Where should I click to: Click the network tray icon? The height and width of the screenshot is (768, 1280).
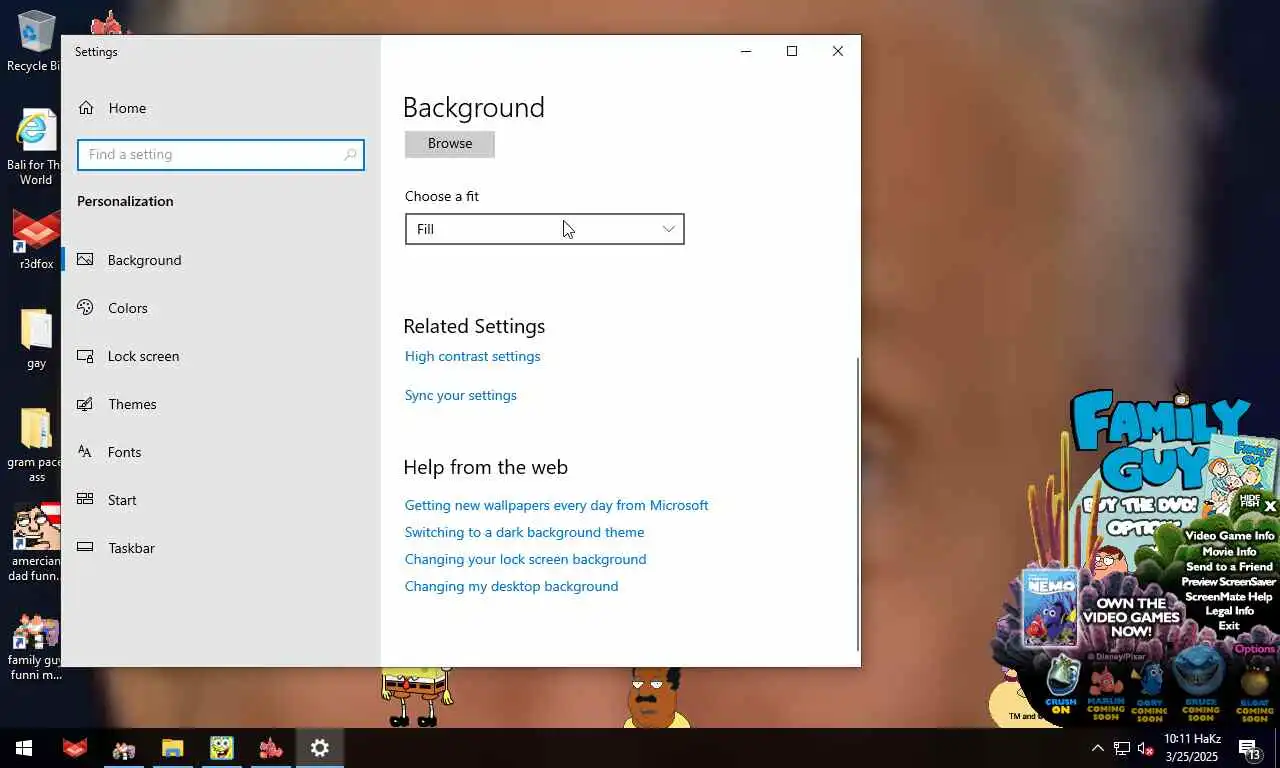pyautogui.click(x=1122, y=748)
